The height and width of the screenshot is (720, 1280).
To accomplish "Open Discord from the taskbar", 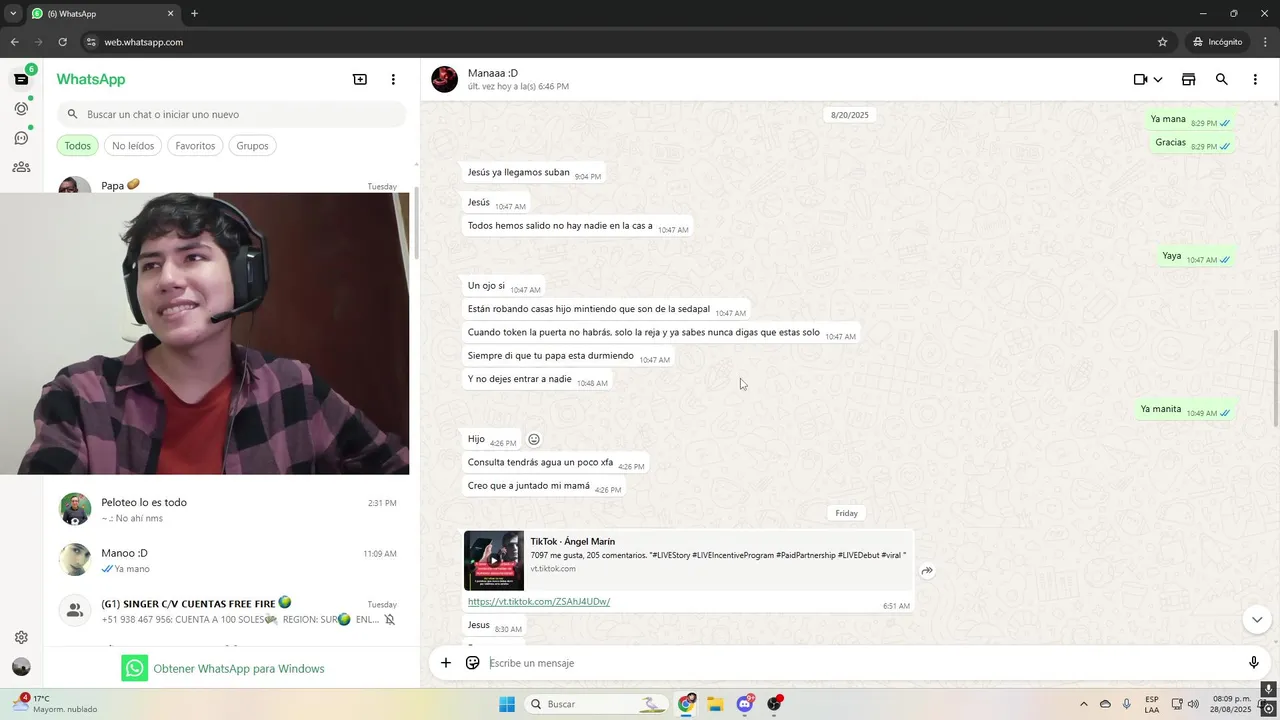I will click(x=745, y=704).
